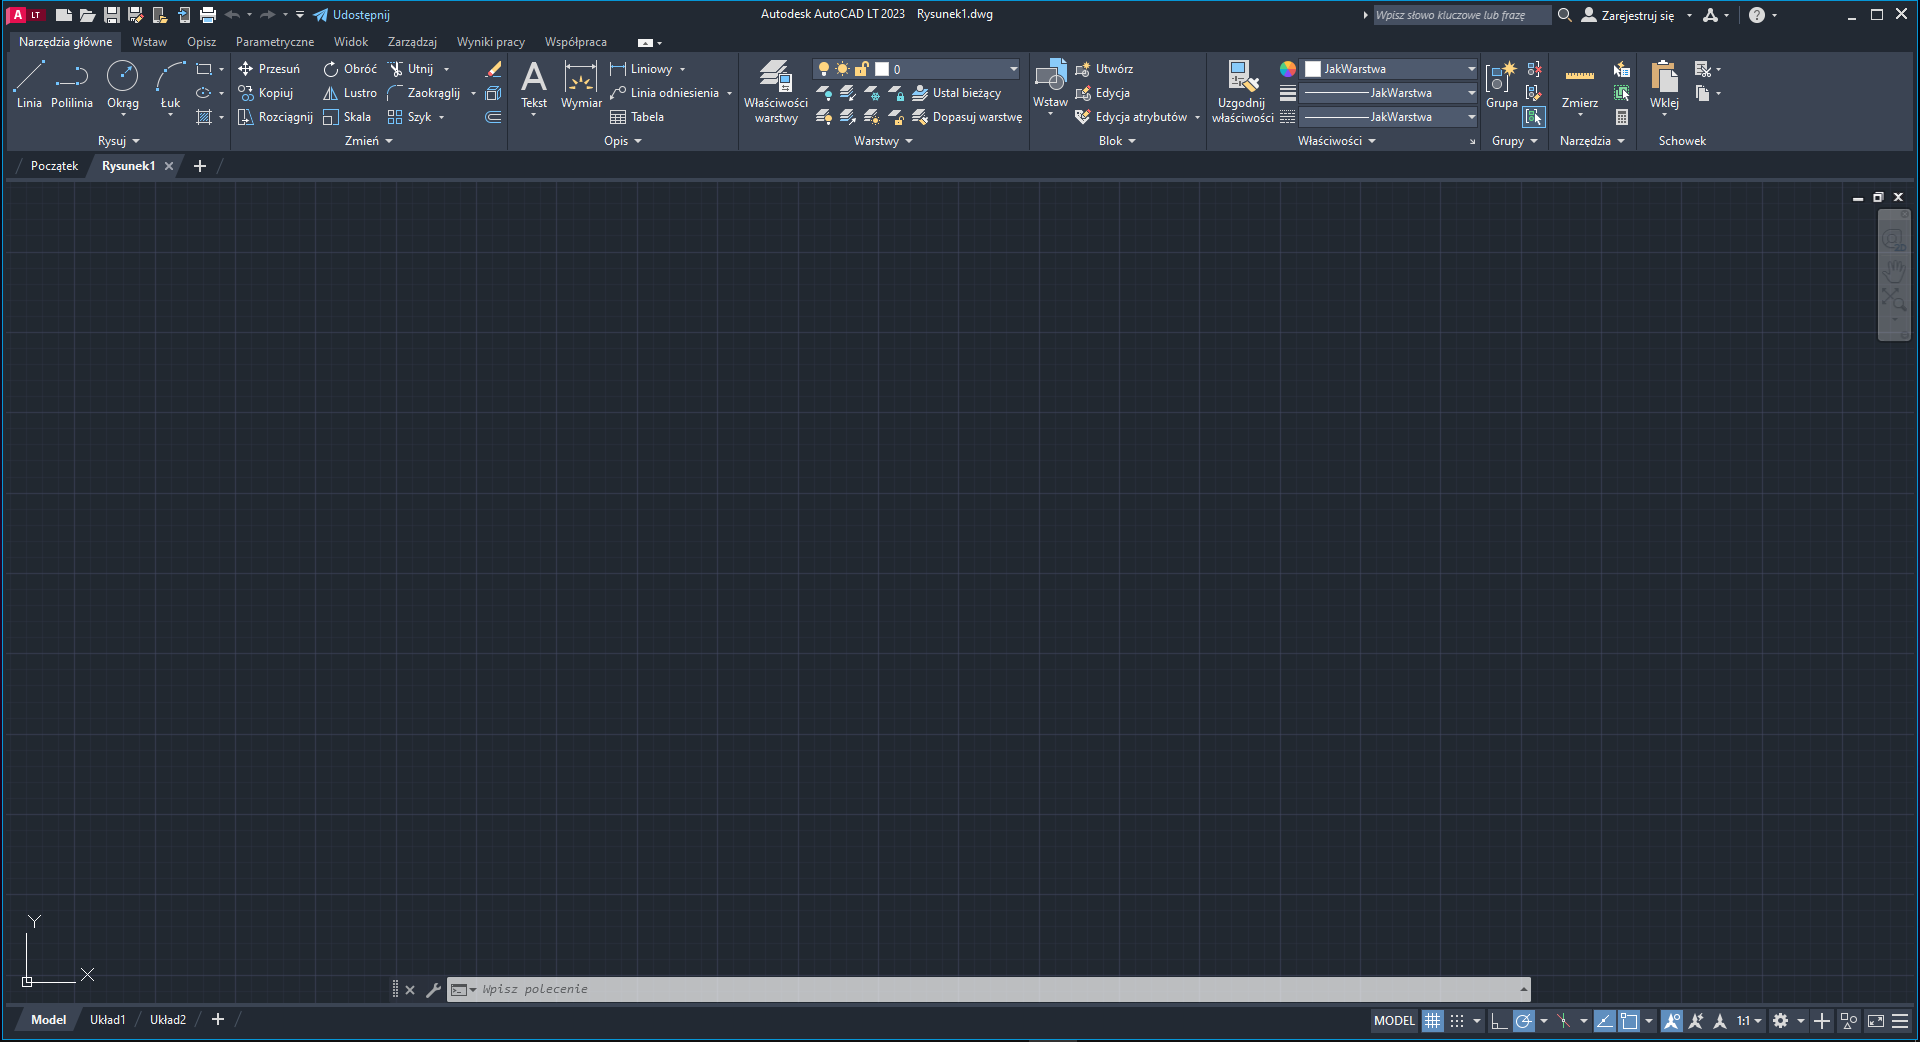Toggle snap mode dots in status bar
Image resolution: width=1920 pixels, height=1042 pixels.
tap(1457, 1021)
